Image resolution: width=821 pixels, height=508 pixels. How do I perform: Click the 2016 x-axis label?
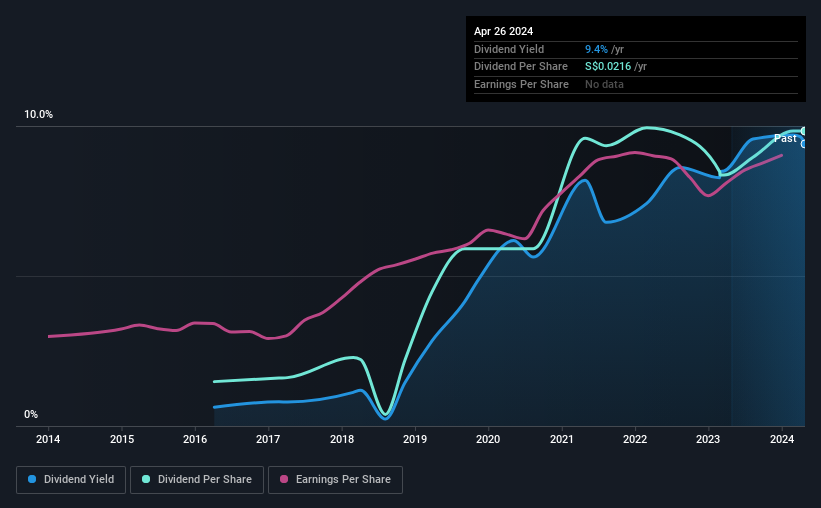[x=195, y=439]
